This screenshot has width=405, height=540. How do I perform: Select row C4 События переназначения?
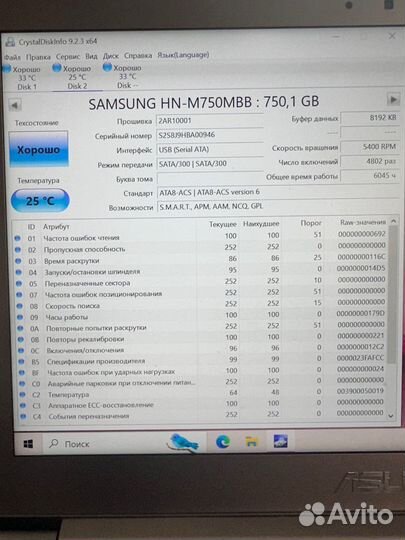coord(200,415)
